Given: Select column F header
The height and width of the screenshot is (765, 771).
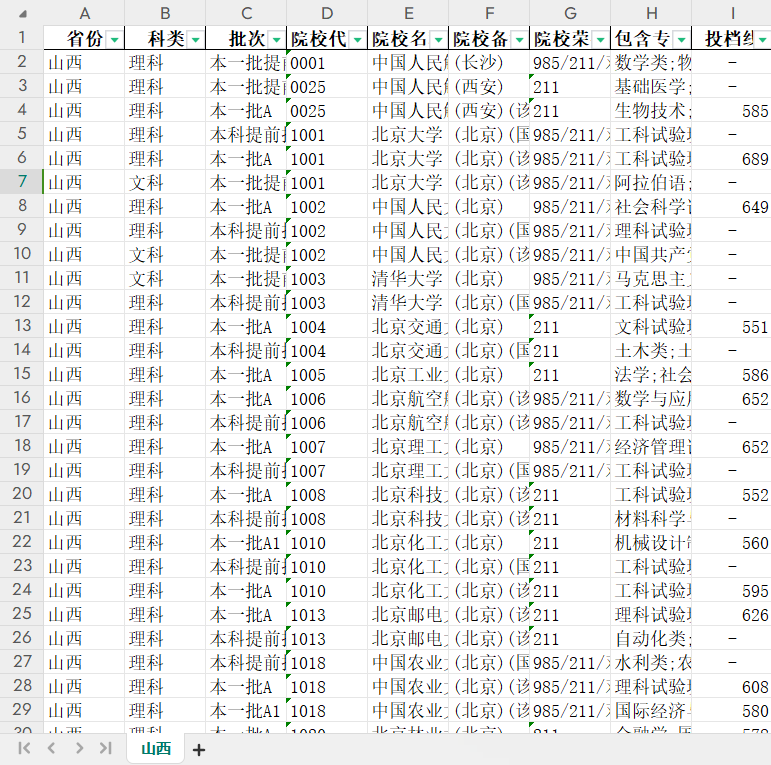Looking at the screenshot, I should pos(489,13).
